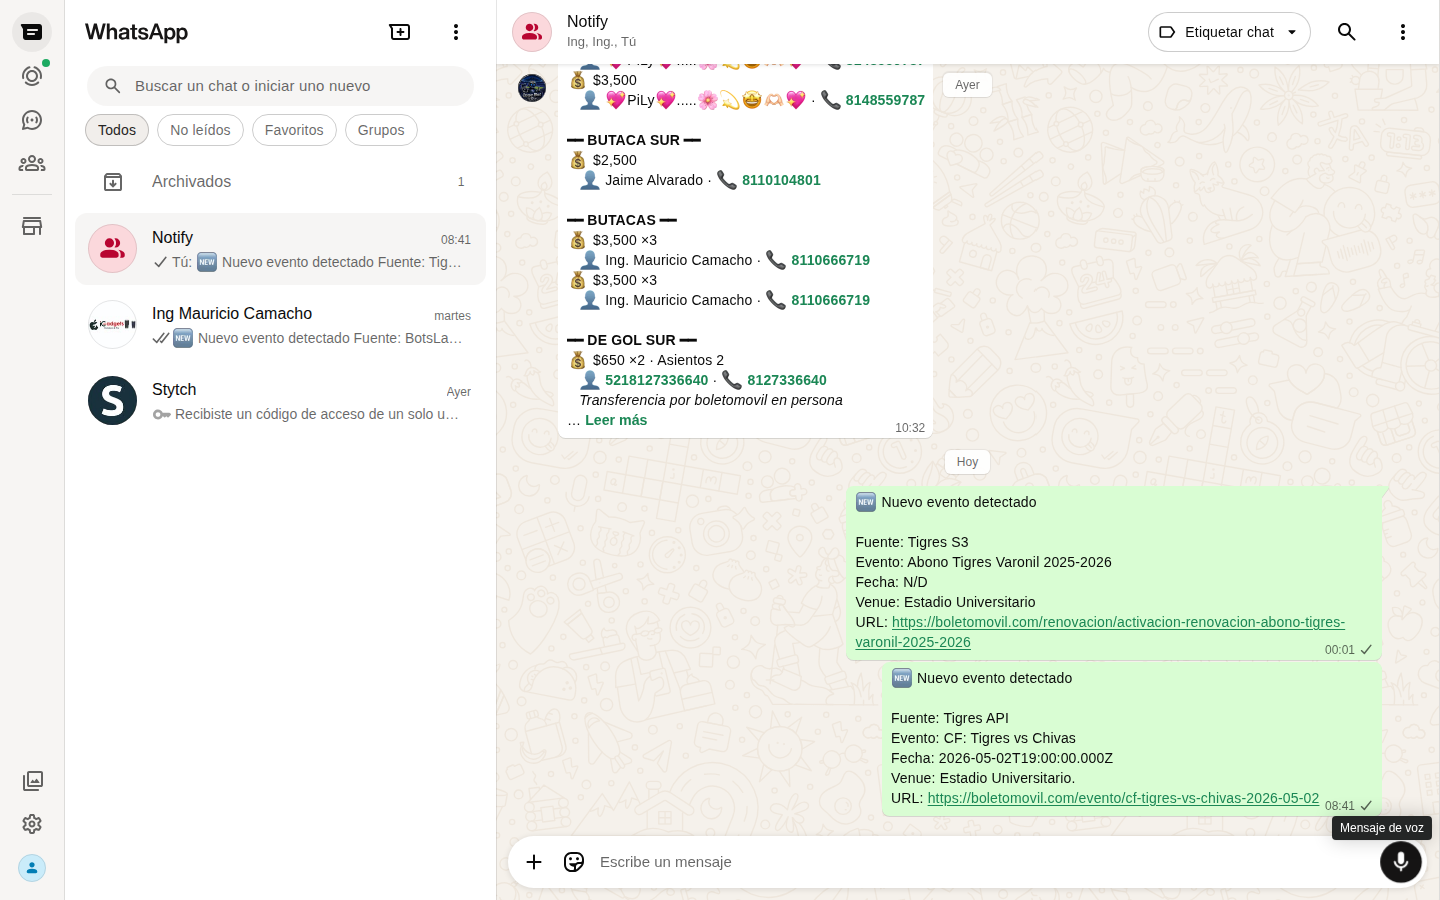Click the Hoy date separator
Screen dimensions: 1440x900
click(x=967, y=462)
